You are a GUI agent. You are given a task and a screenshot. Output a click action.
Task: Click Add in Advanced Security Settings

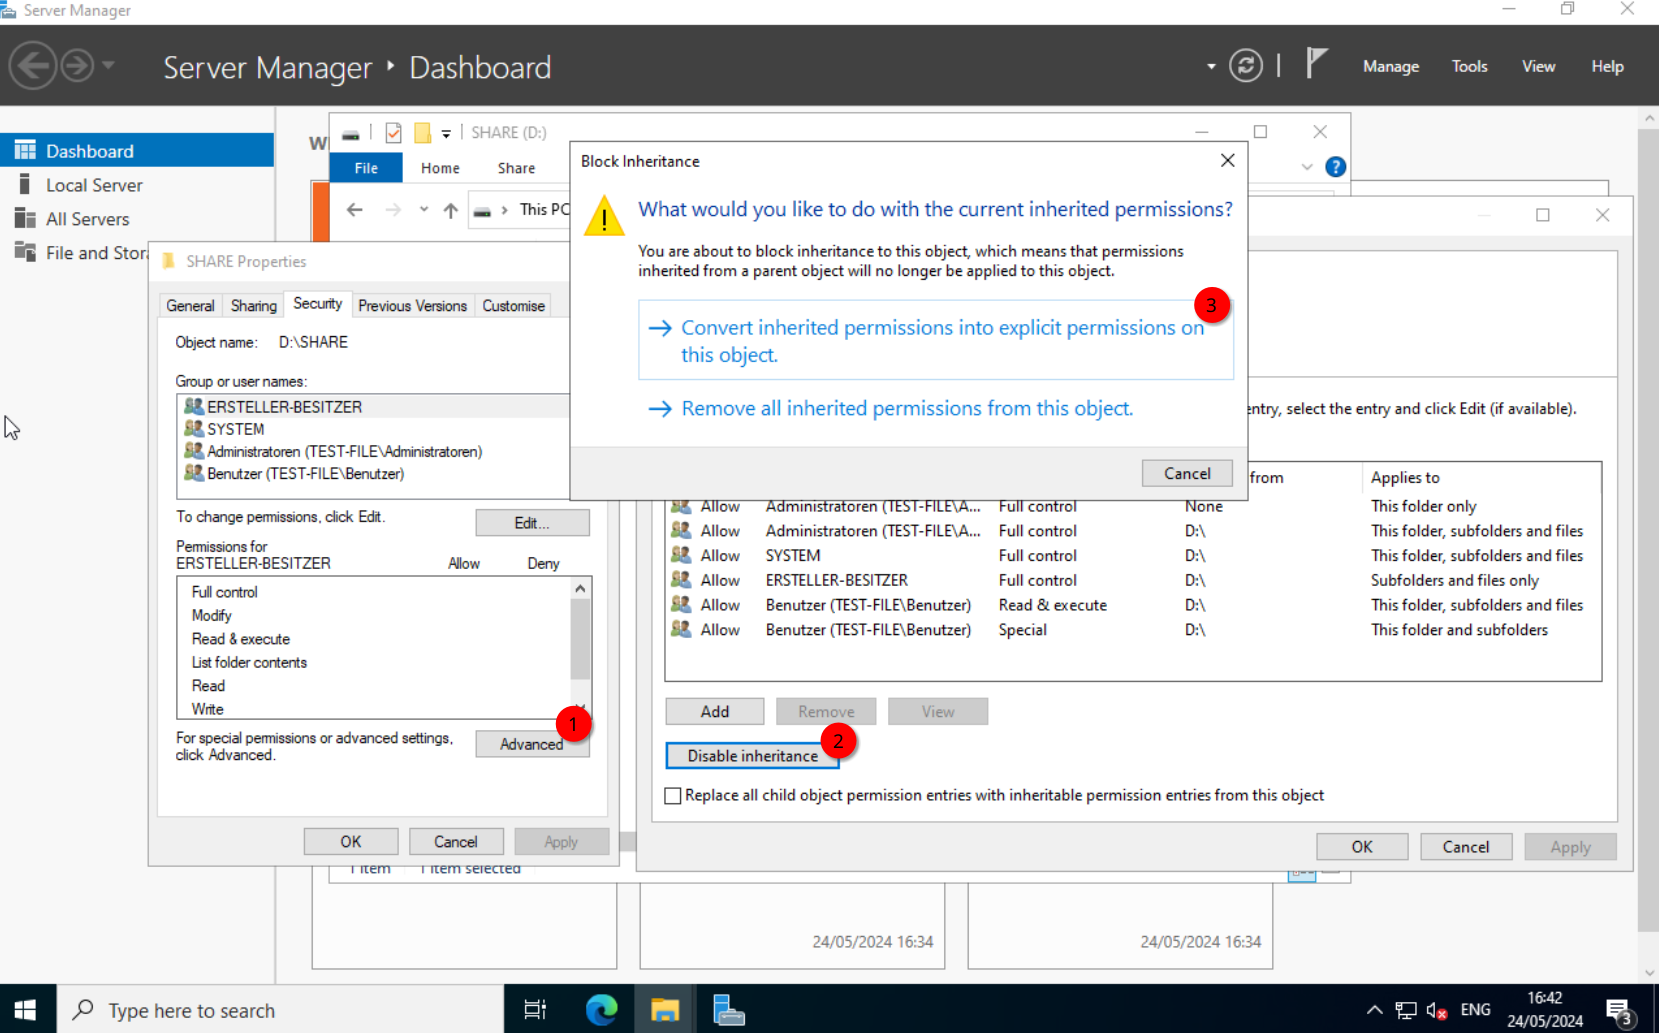tap(714, 711)
